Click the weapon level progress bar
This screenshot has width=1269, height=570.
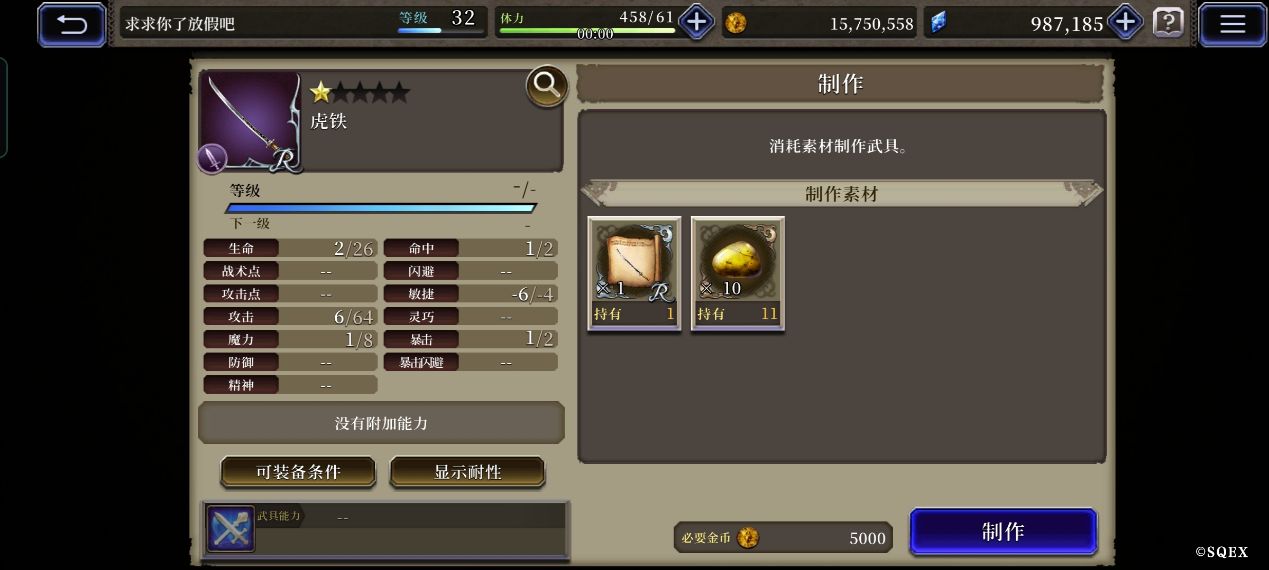click(381, 208)
